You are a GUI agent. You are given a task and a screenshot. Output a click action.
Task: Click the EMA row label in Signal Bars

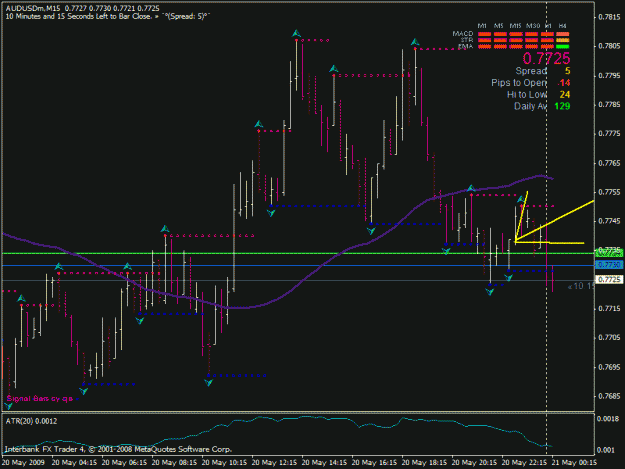pos(466,47)
